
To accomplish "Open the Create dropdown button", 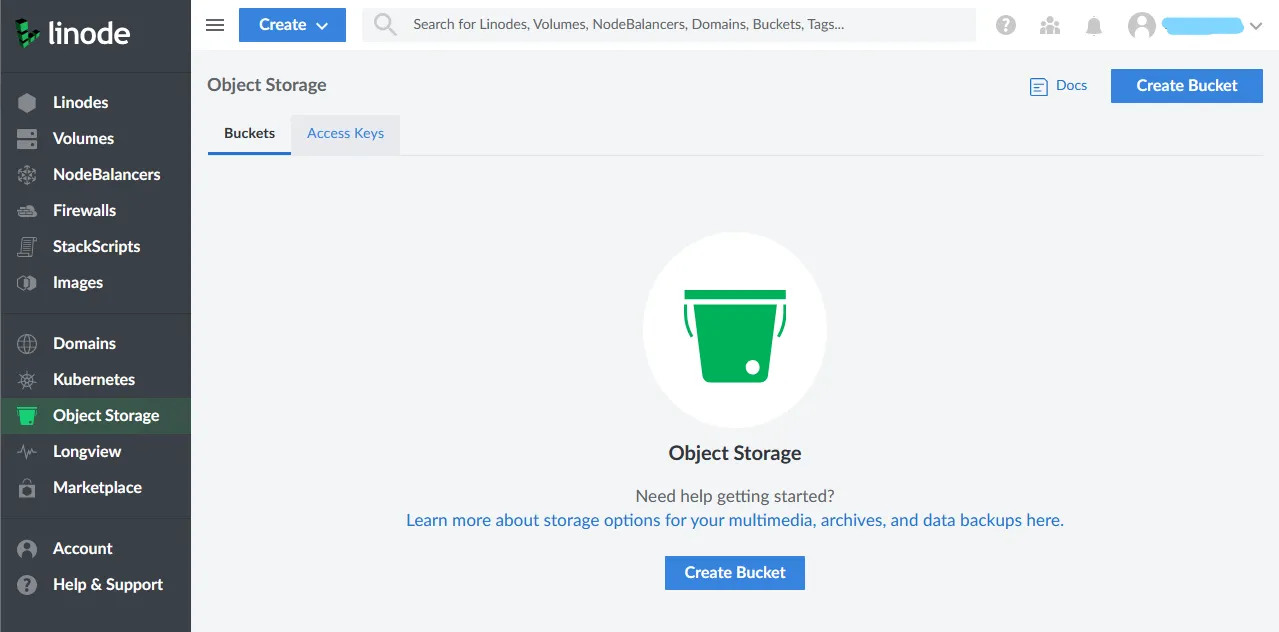I will pyautogui.click(x=292, y=25).
